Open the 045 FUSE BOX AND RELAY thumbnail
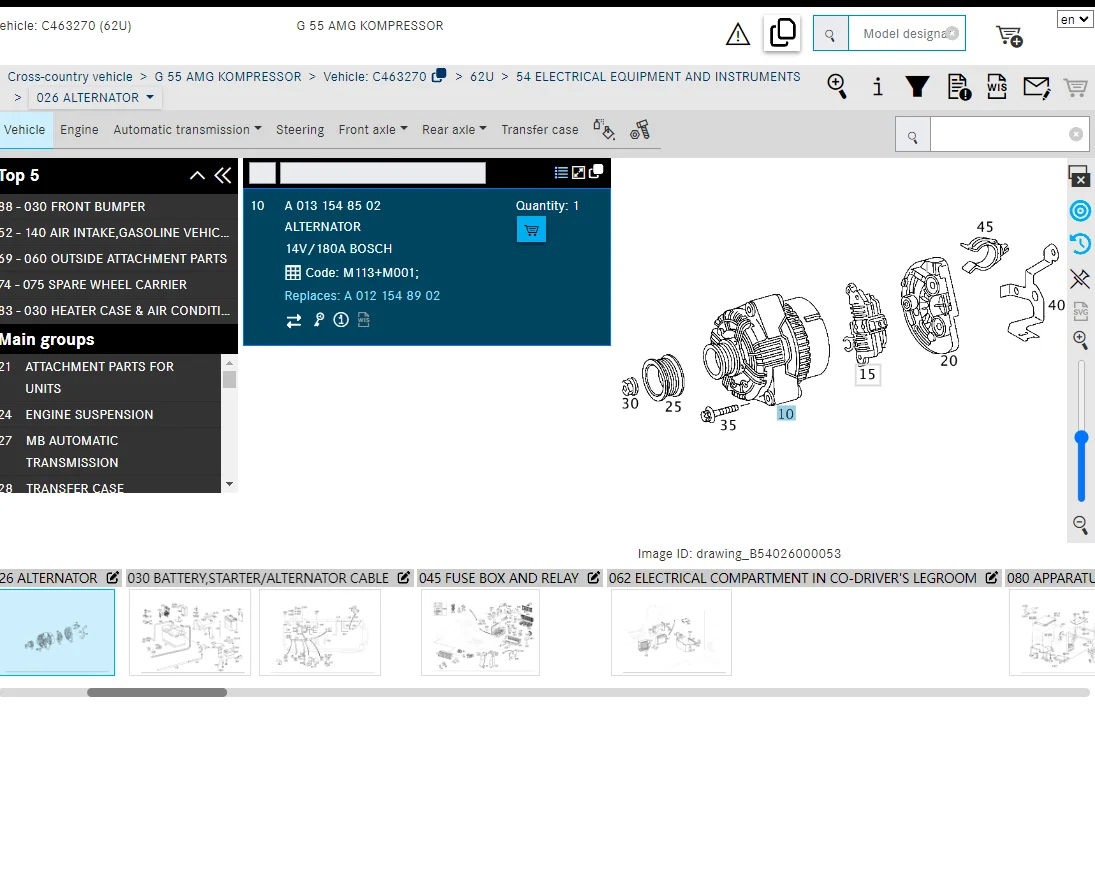This screenshot has width=1095, height=873. 480,632
